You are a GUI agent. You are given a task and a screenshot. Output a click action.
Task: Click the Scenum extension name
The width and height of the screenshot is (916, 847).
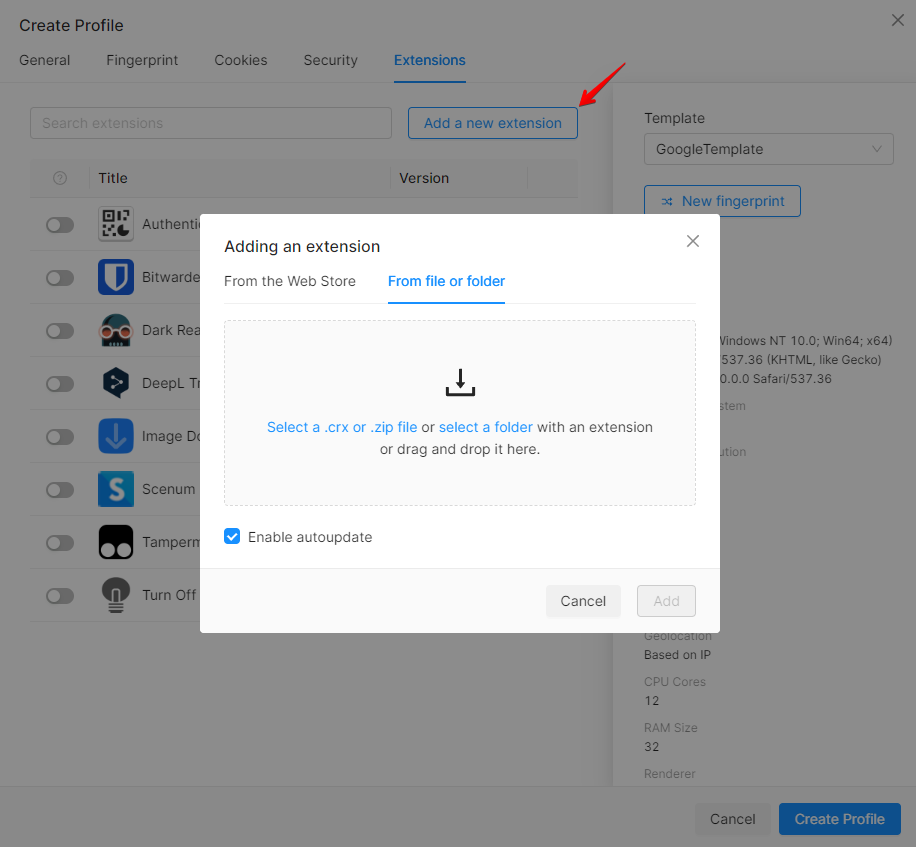[x=168, y=489]
